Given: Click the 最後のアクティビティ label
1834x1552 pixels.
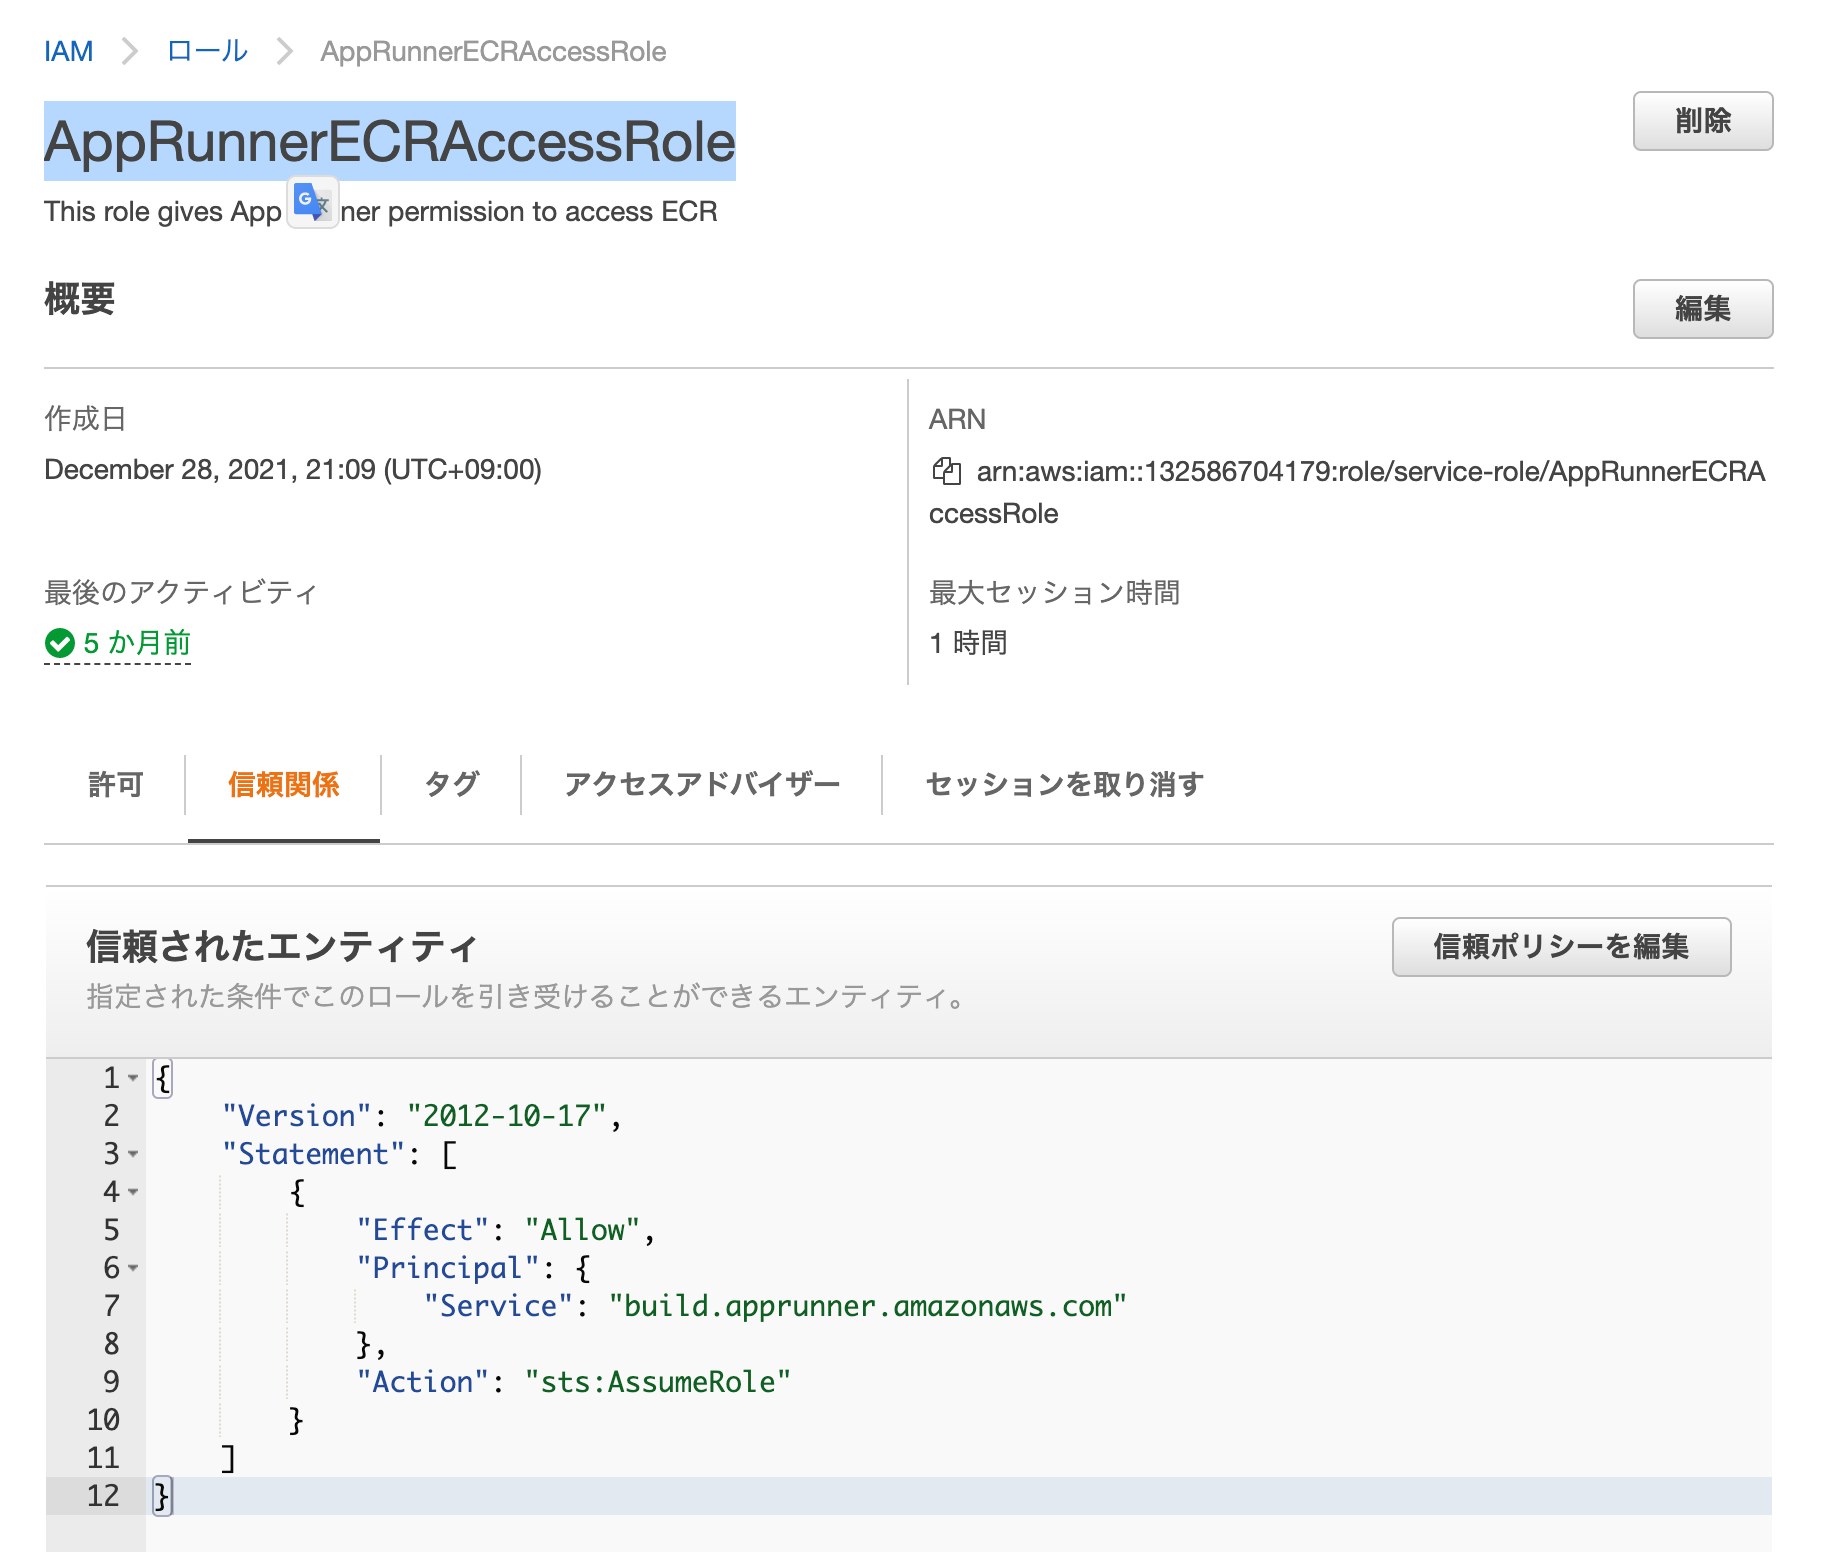Looking at the screenshot, I should pos(181,592).
